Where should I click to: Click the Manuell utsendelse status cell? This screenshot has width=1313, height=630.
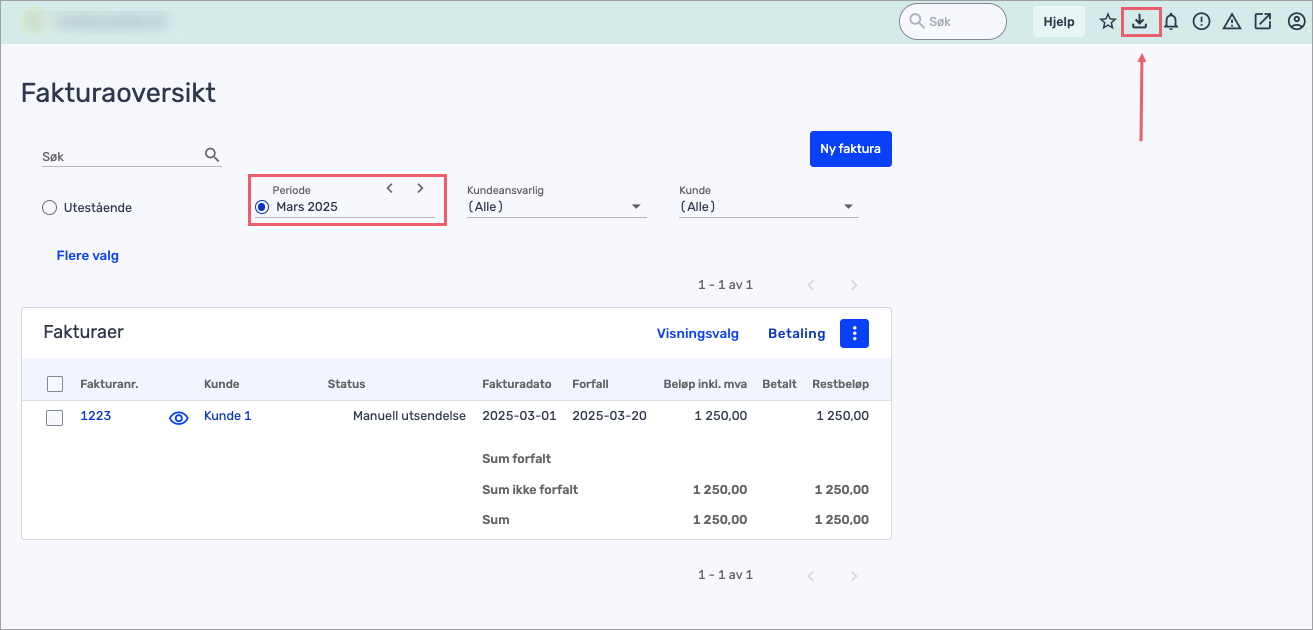click(409, 416)
